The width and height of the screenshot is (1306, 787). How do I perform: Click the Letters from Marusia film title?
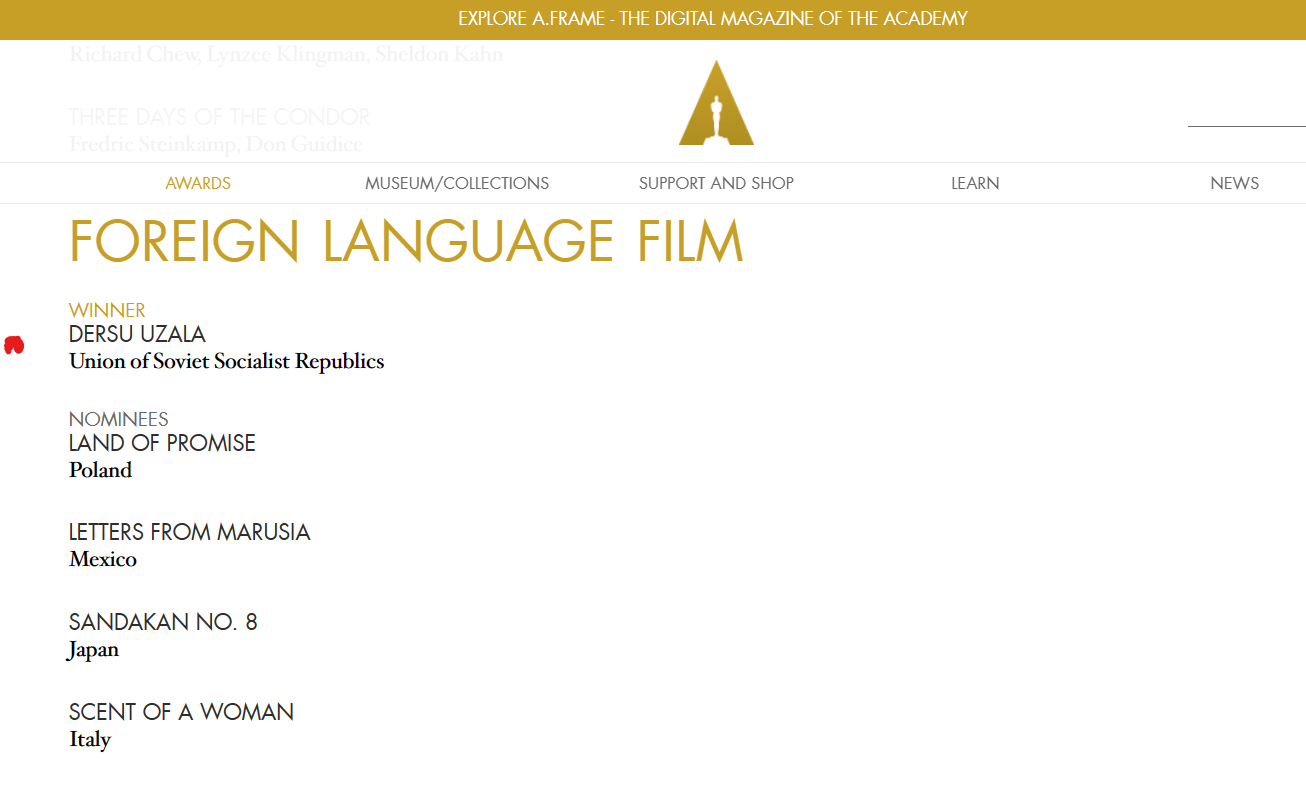point(190,532)
